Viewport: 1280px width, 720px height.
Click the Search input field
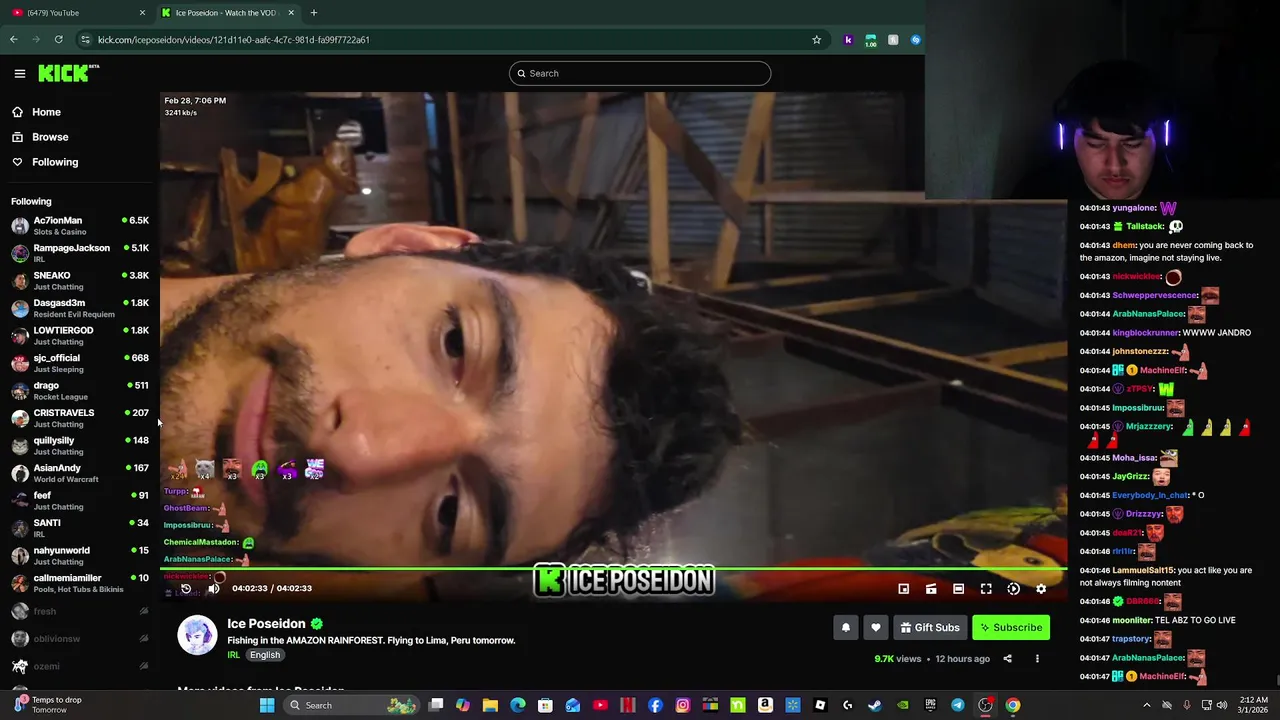click(640, 73)
